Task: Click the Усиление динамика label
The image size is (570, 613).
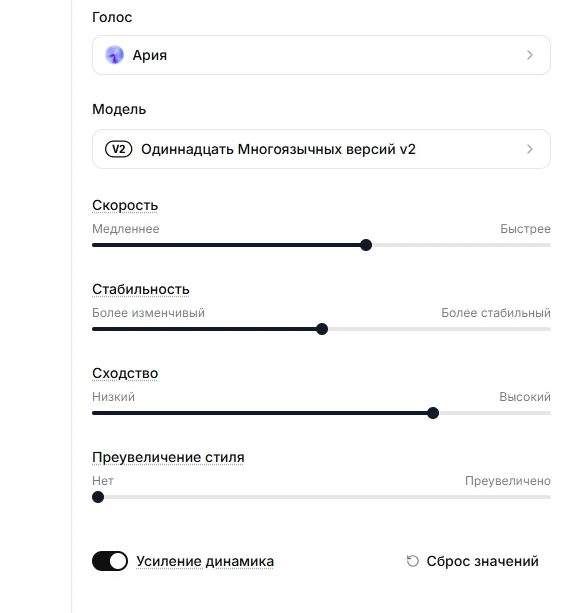Action: [205, 561]
